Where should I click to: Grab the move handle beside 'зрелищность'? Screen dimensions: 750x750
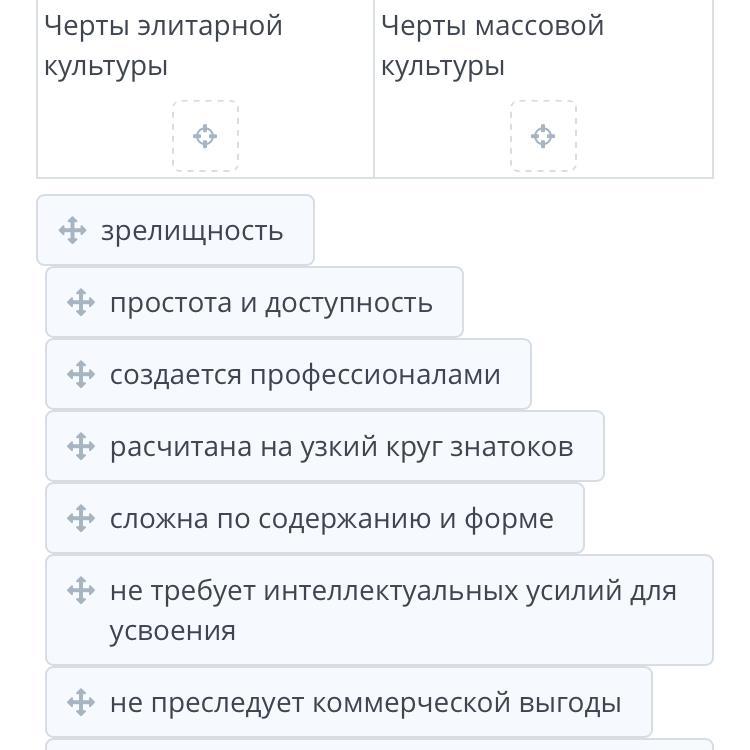tap(72, 231)
